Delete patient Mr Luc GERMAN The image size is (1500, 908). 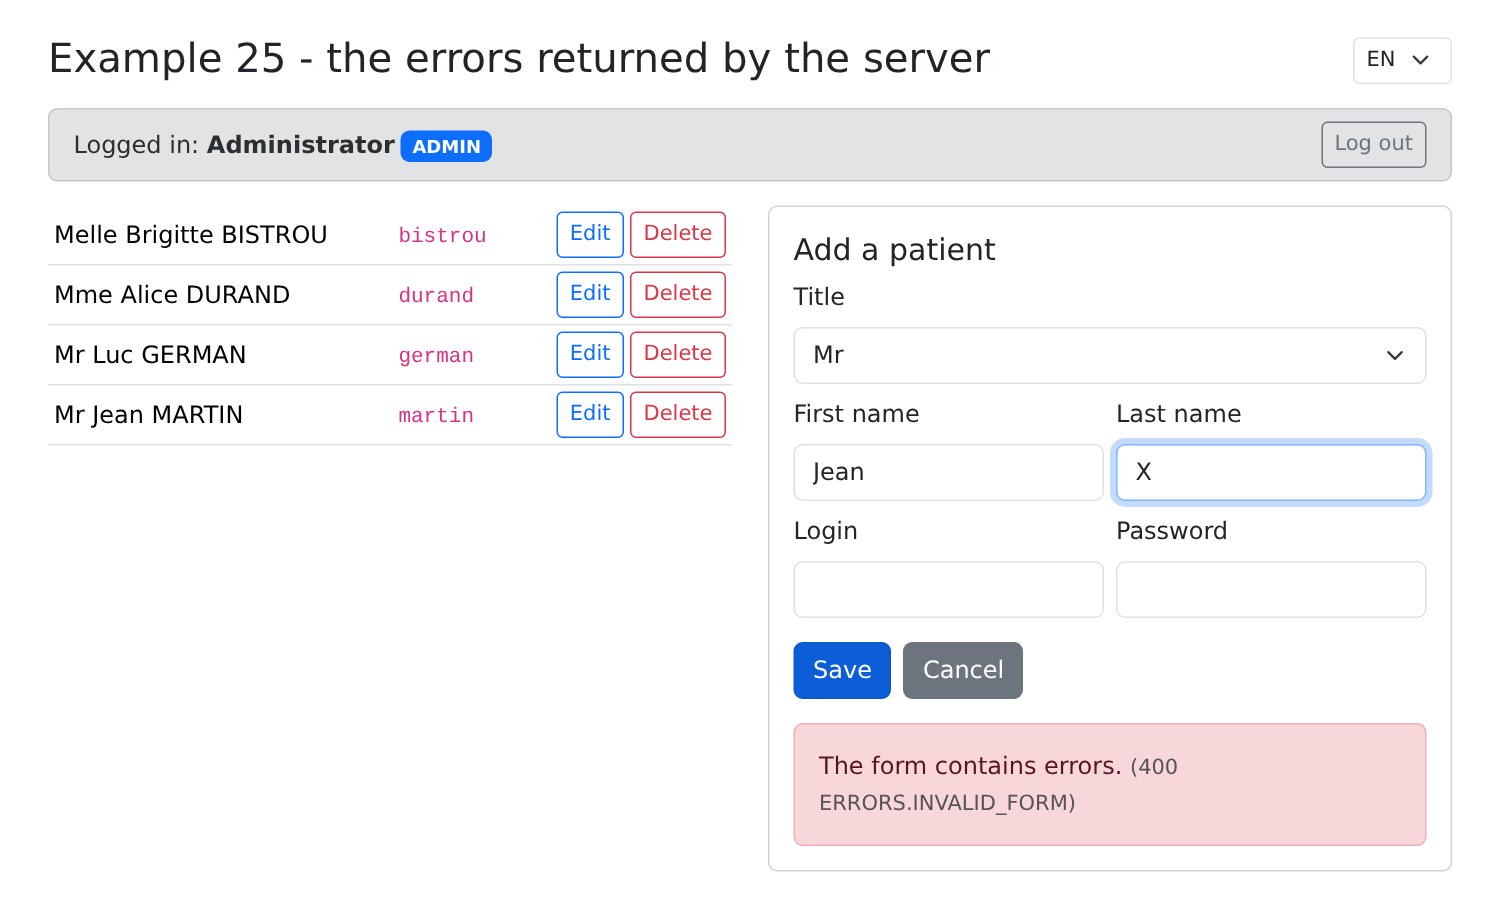678,354
